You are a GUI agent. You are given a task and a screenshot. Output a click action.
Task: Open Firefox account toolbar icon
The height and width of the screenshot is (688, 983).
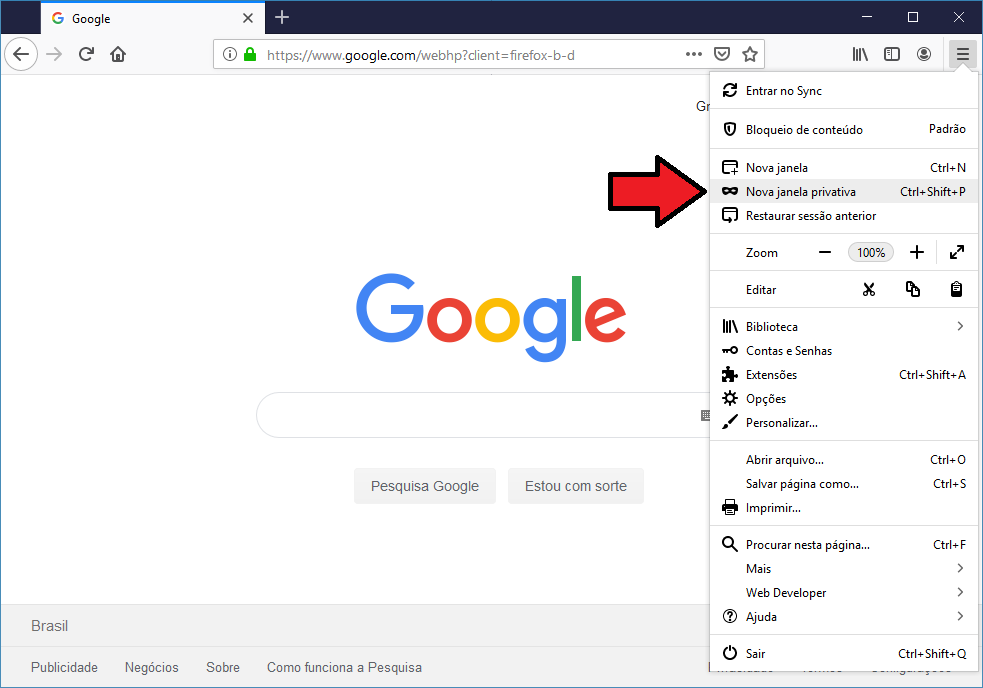coord(923,55)
